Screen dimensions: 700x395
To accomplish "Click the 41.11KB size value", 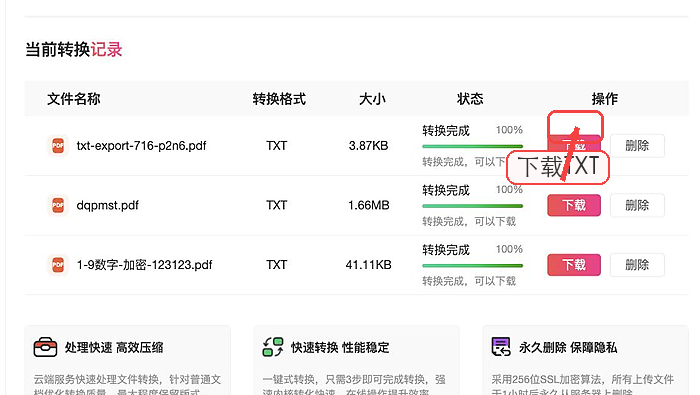I will tap(369, 265).
